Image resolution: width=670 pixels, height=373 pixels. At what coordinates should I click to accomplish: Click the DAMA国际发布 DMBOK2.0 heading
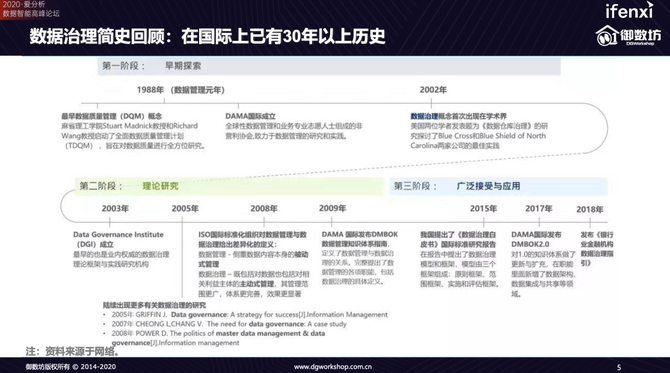tap(536, 239)
